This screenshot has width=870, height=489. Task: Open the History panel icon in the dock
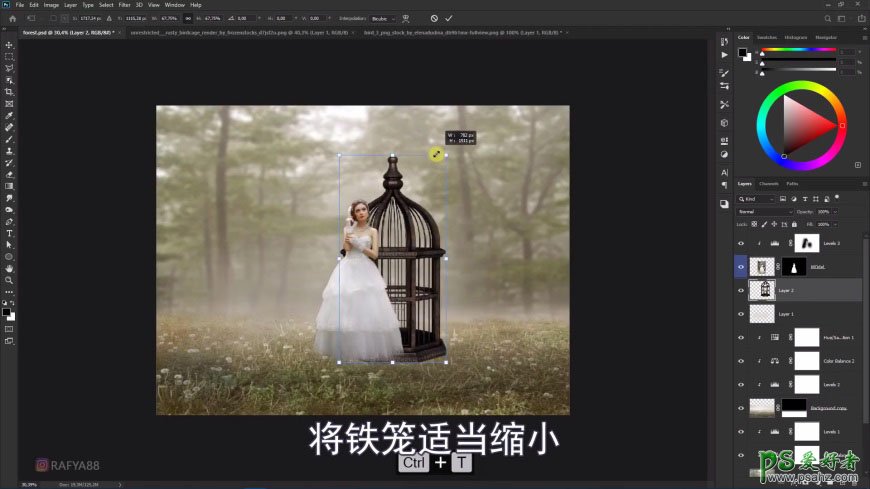pyautogui.click(x=724, y=42)
